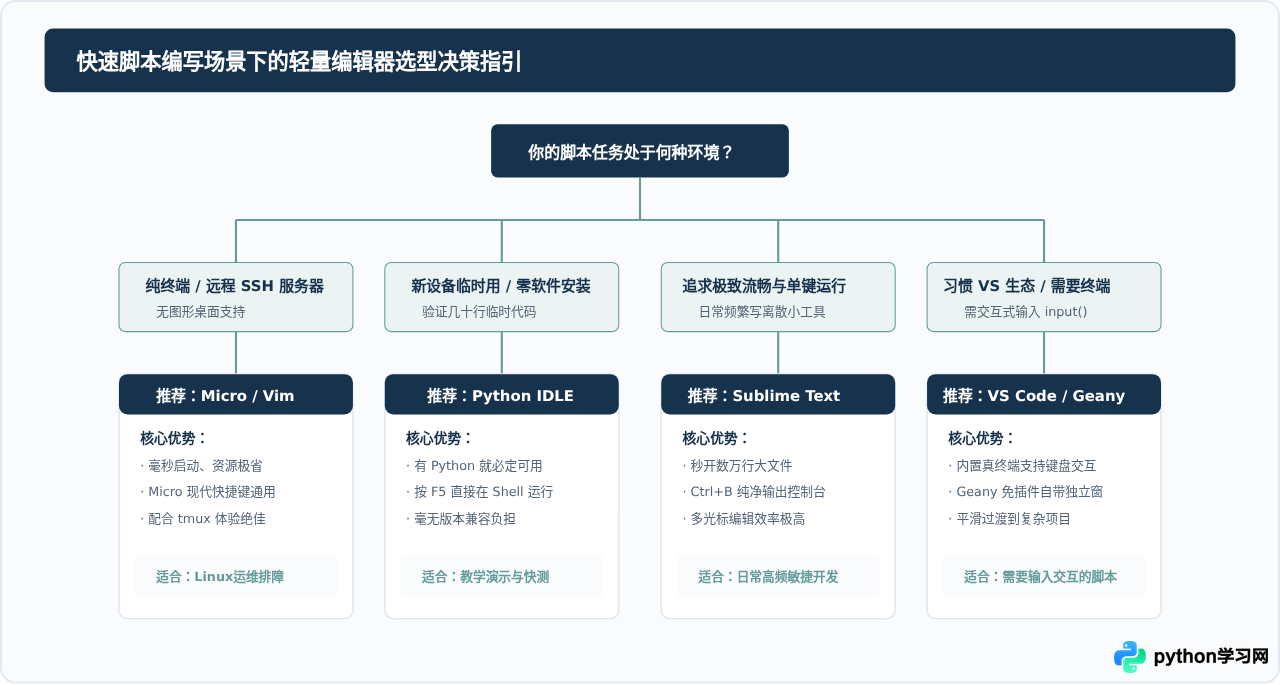
Task: Click the text '需交互式输入 input()'
Action: click(1026, 312)
